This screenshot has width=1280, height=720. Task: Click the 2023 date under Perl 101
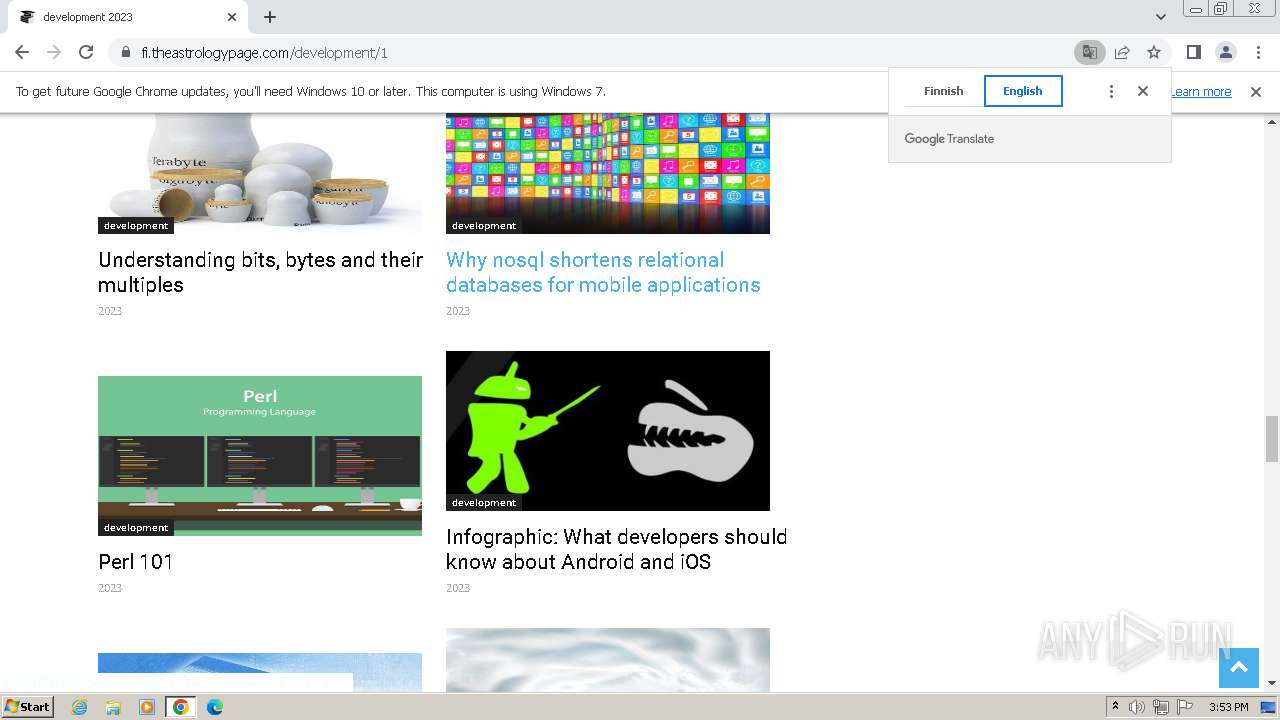coord(110,588)
